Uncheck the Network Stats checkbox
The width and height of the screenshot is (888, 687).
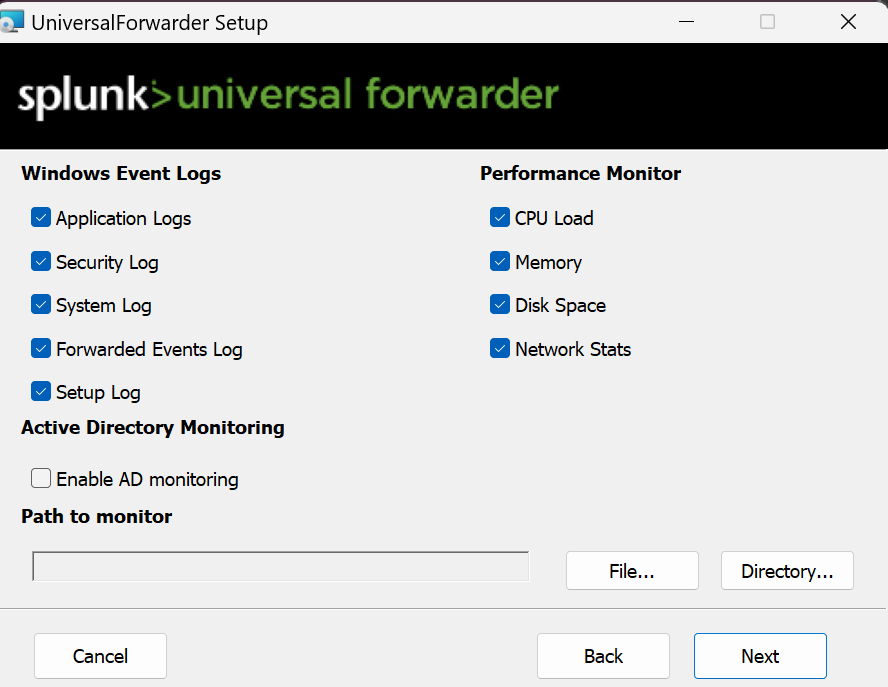[500, 348]
